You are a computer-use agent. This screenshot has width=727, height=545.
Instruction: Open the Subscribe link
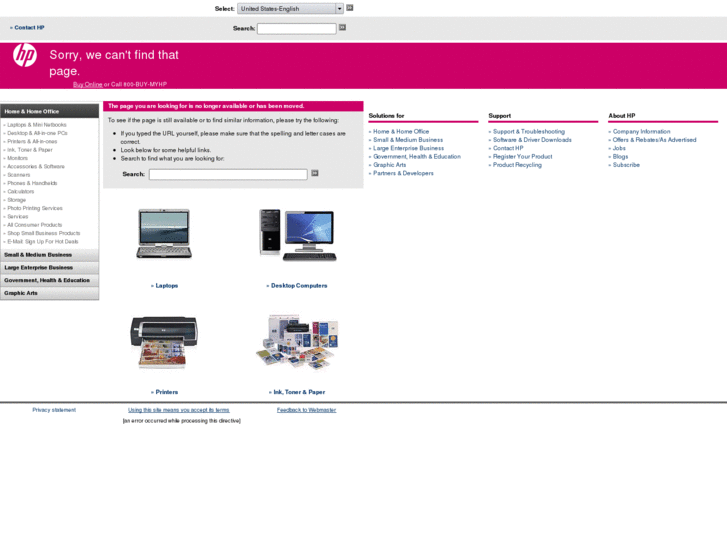[x=626, y=165]
